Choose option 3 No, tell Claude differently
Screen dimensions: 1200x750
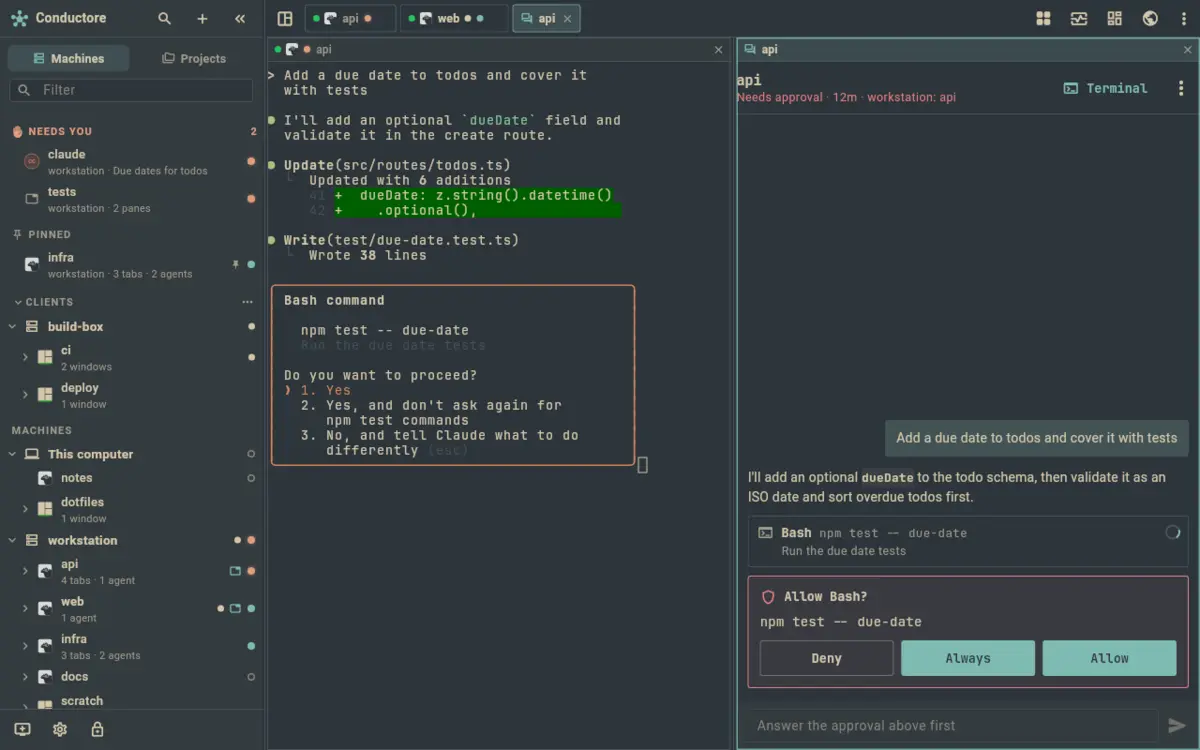440,443
